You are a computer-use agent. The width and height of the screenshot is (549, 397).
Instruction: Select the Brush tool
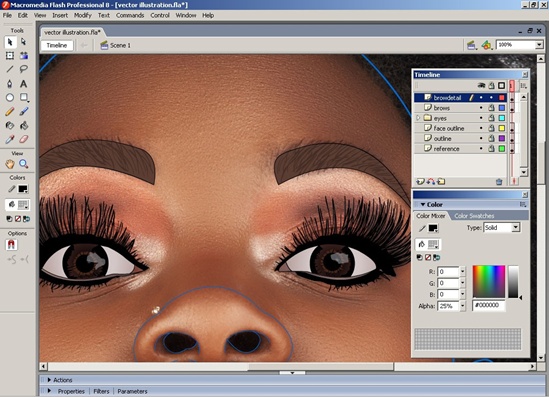(x=23, y=111)
